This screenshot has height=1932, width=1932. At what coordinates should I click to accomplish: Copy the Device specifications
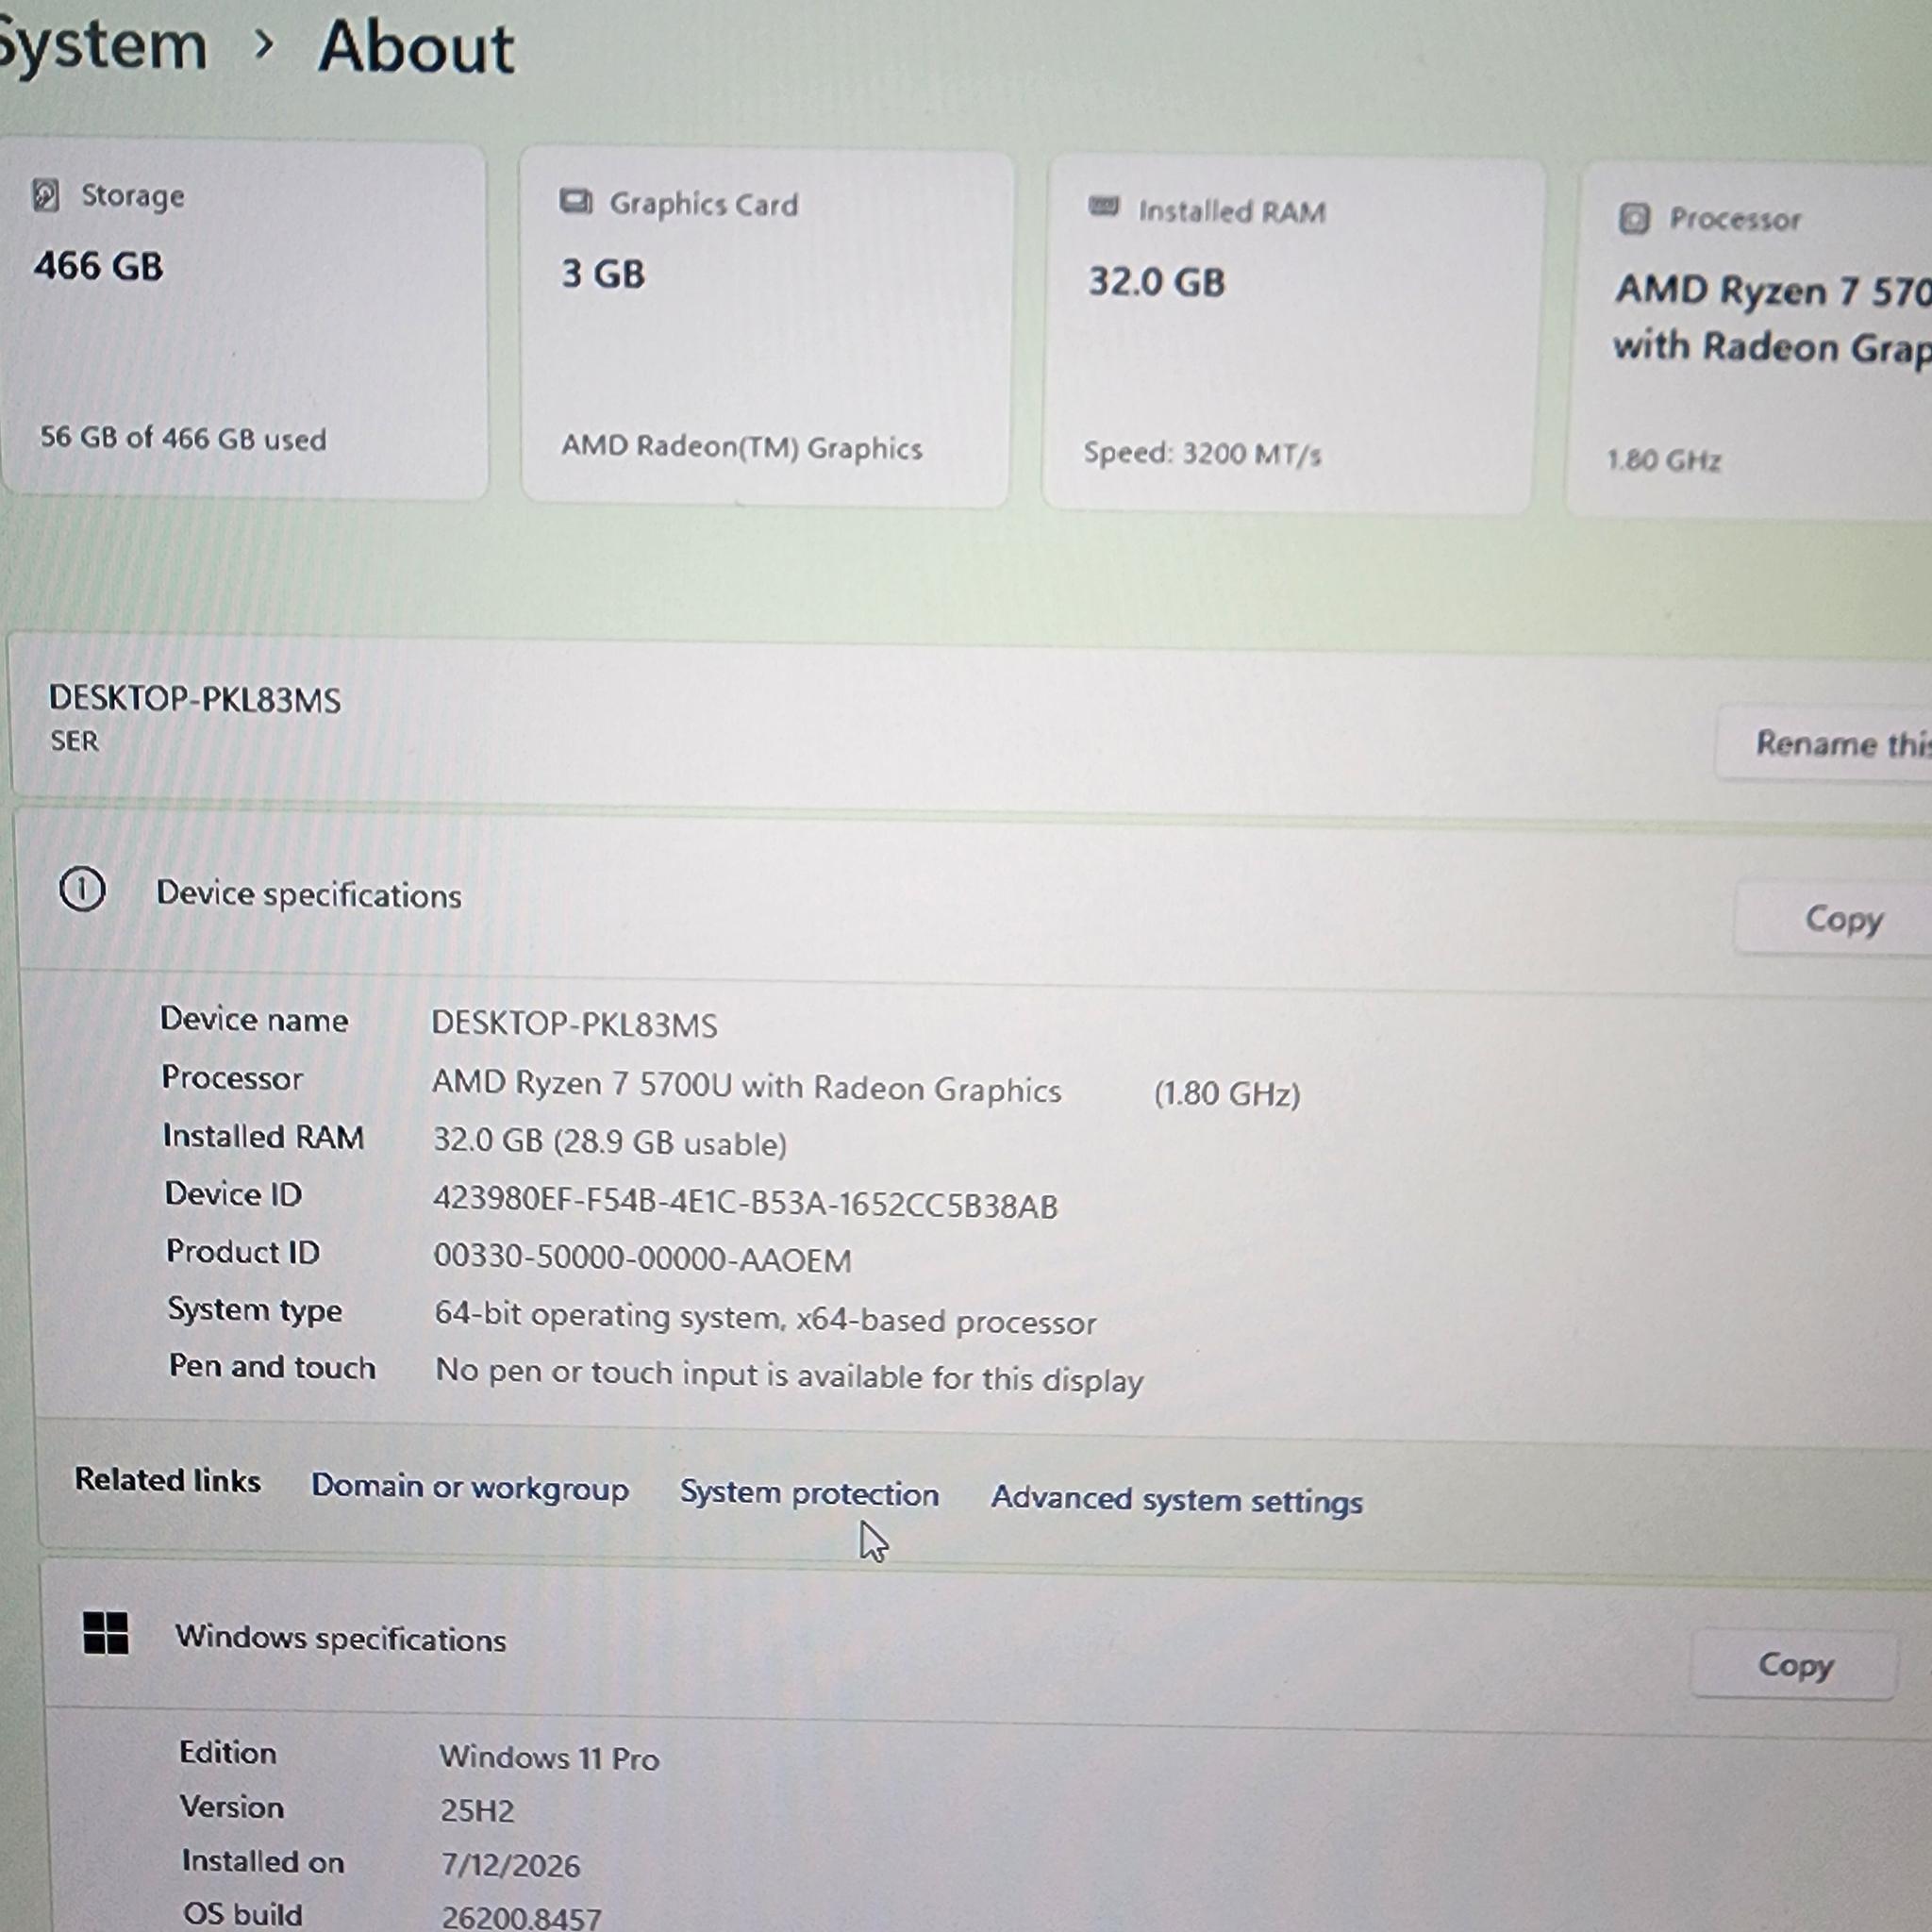[1835, 918]
